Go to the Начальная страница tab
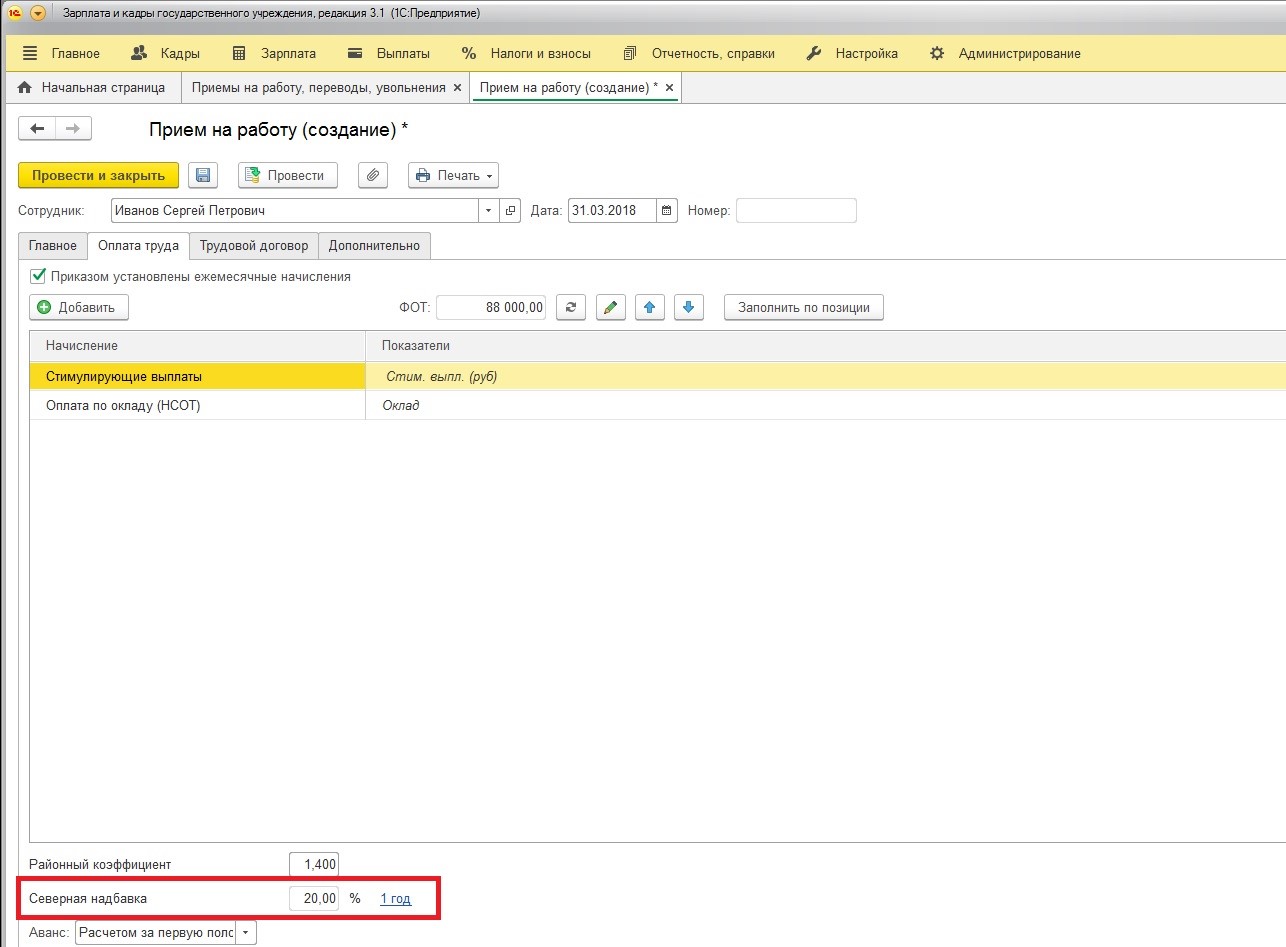The height and width of the screenshot is (947, 1286). tap(92, 88)
